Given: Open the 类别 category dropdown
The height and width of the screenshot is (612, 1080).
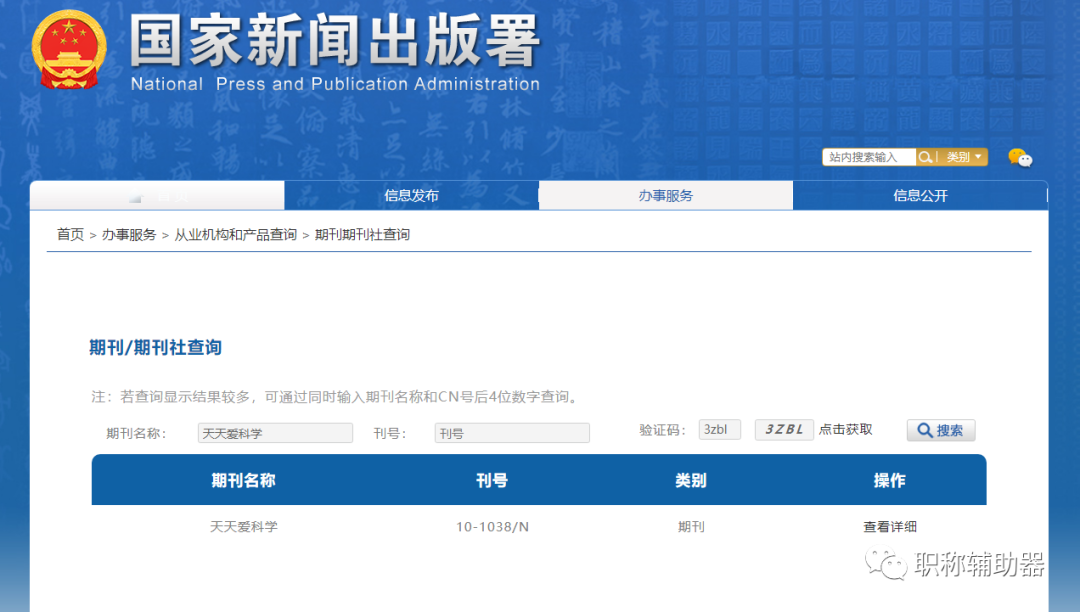Looking at the screenshot, I should pyautogui.click(x=957, y=157).
